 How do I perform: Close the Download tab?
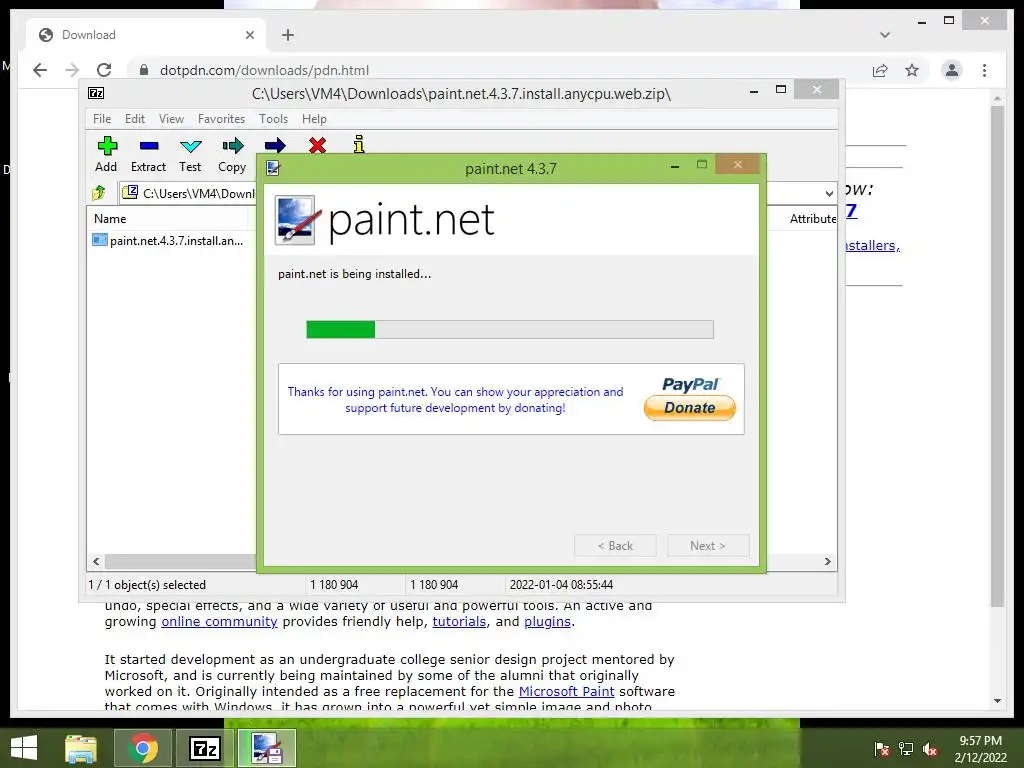click(x=249, y=35)
